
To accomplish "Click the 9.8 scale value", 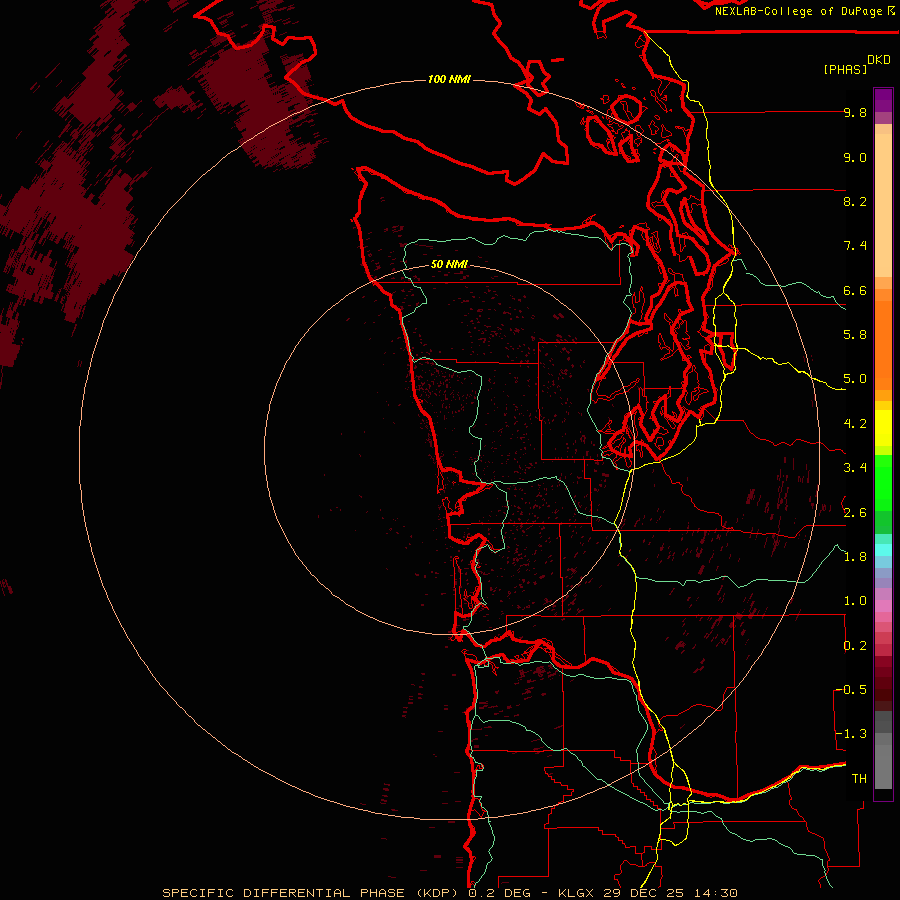I will click(x=855, y=112).
